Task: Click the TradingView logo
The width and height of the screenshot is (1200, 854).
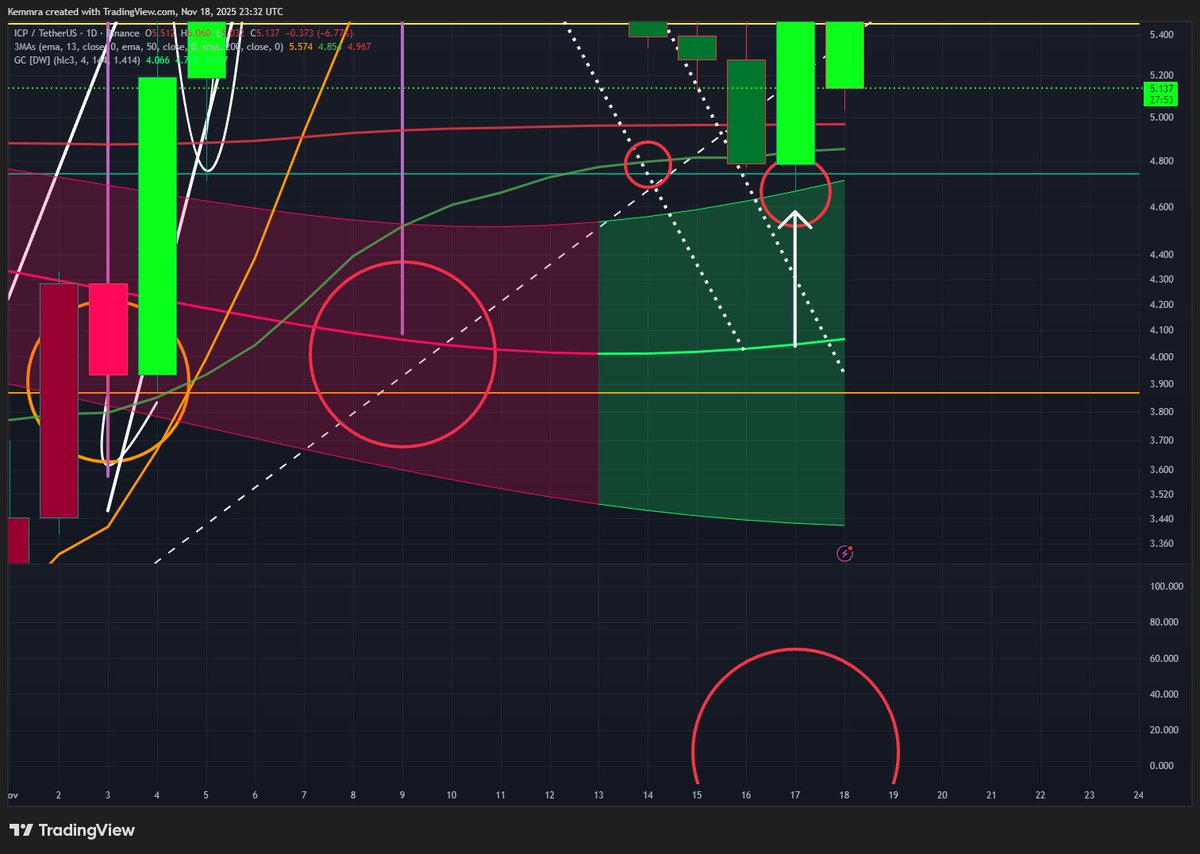Action: pos(72,830)
